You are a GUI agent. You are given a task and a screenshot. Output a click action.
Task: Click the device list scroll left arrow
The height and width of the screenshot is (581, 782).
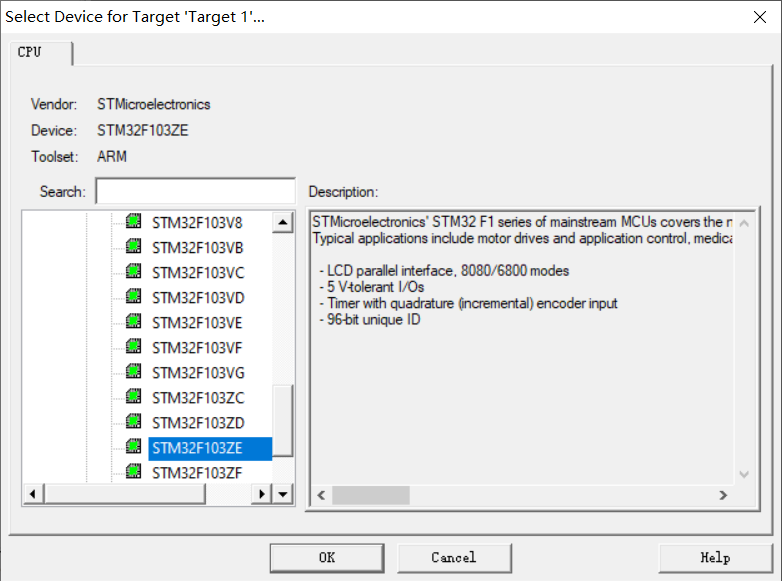pyautogui.click(x=33, y=494)
